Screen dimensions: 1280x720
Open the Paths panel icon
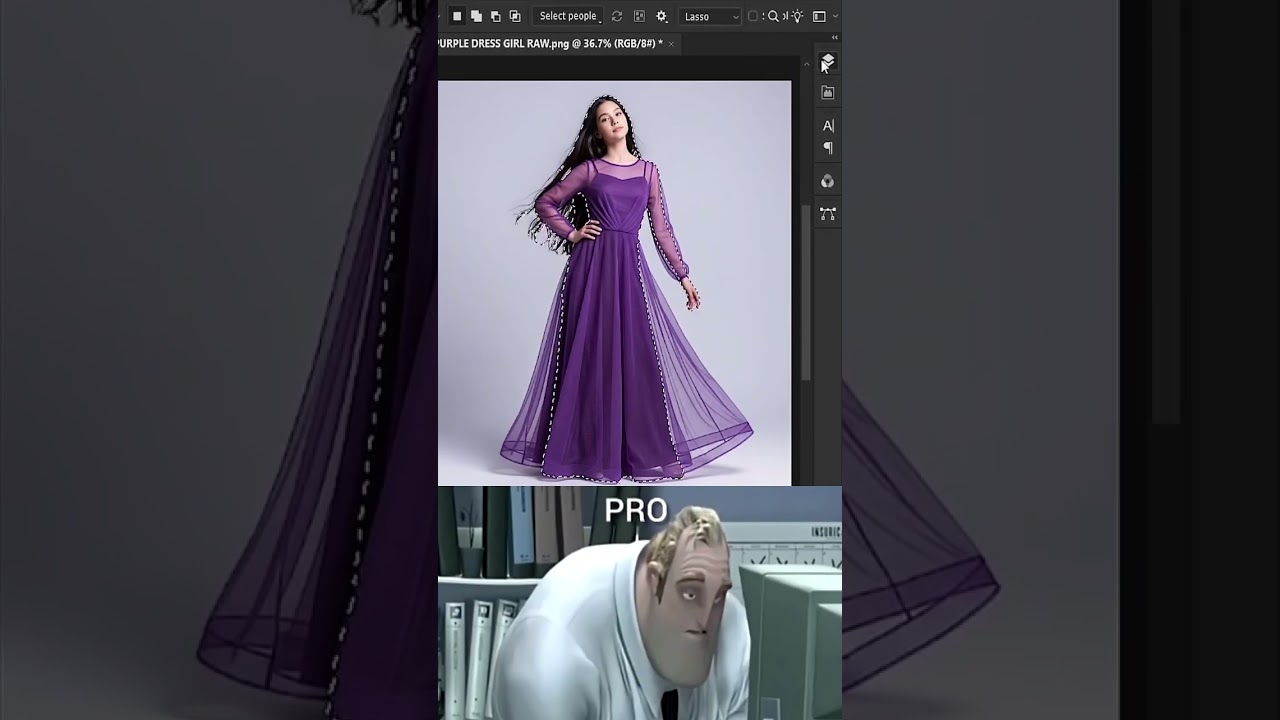coord(828,213)
